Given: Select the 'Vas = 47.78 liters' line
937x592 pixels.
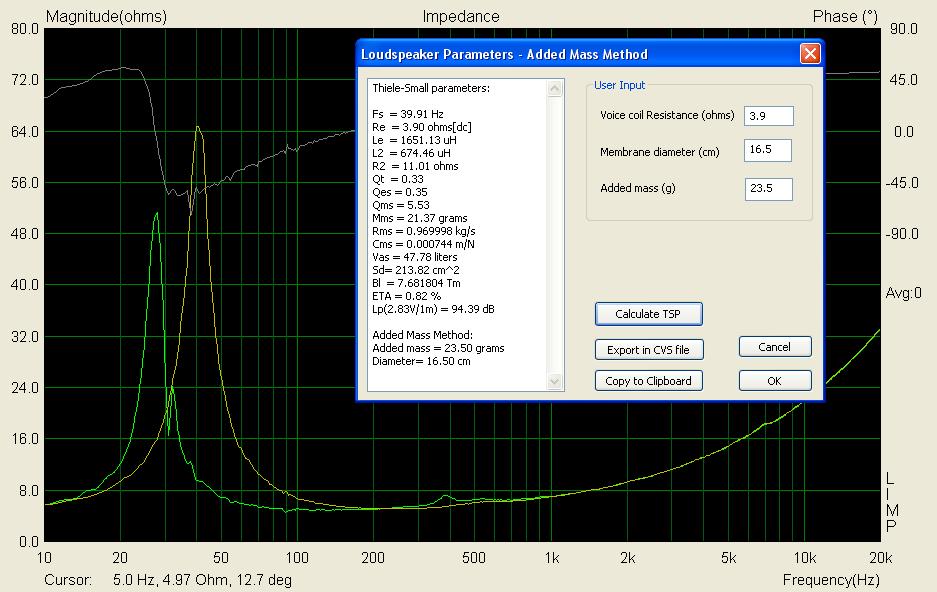Looking at the screenshot, I should (415, 257).
